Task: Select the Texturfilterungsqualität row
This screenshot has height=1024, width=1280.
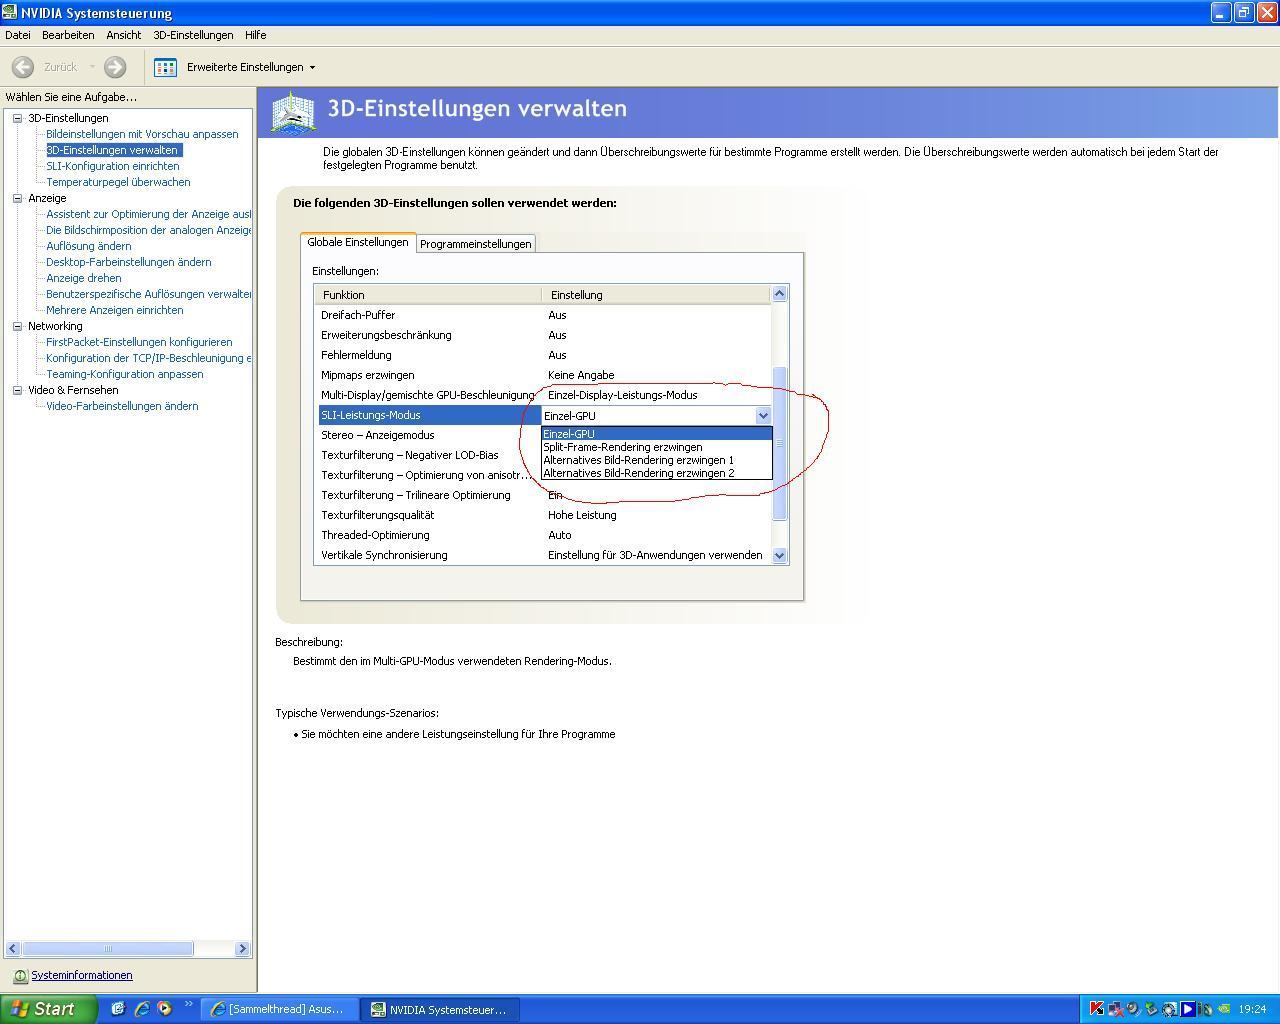Action: 543,515
